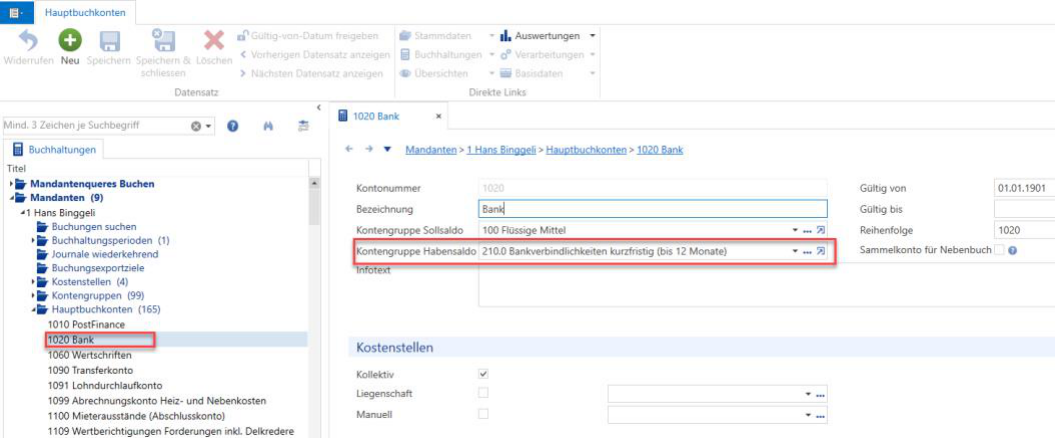Viewport: 1055px width, 438px height.
Task: Select account 1060 Wertschriften
Action: coord(89,355)
